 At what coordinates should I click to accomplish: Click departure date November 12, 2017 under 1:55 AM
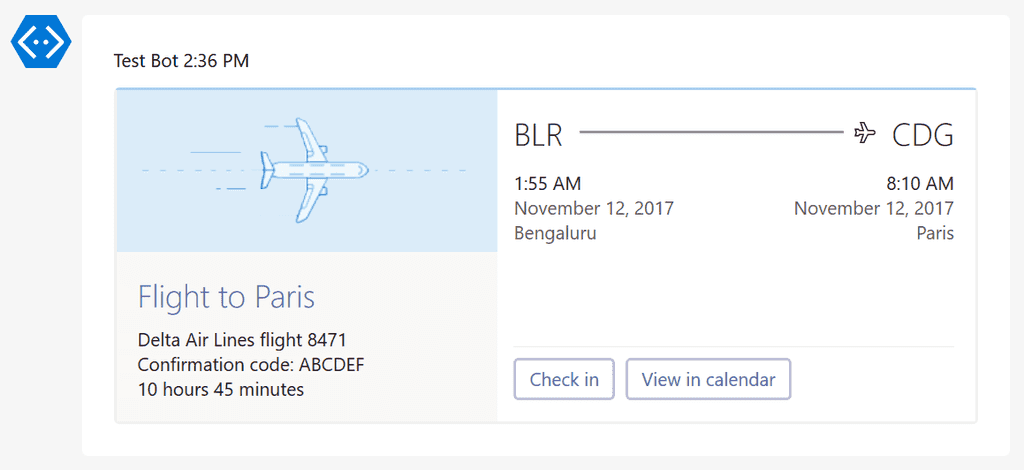pyautogui.click(x=594, y=209)
